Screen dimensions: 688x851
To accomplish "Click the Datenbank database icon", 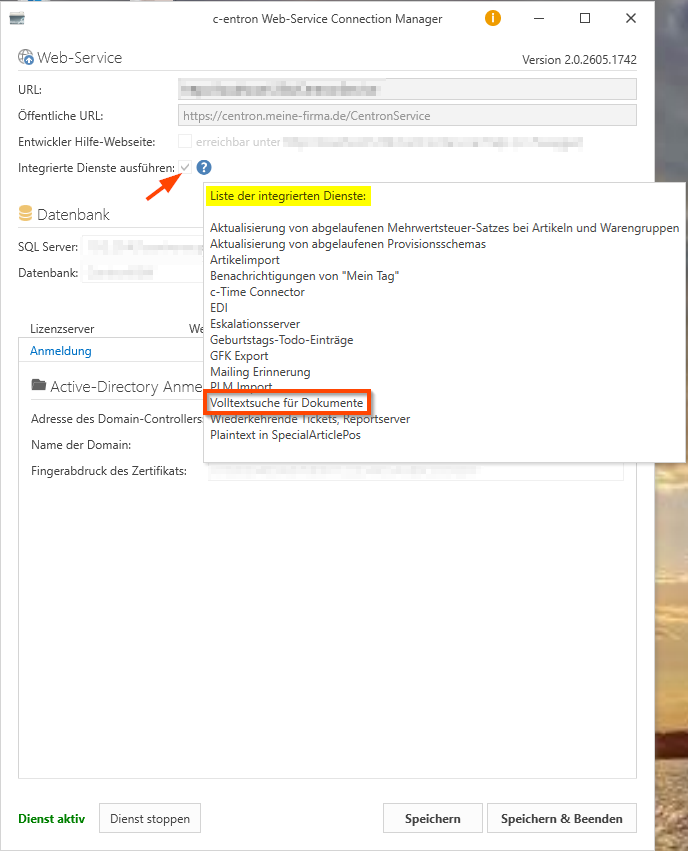I will [x=26, y=213].
